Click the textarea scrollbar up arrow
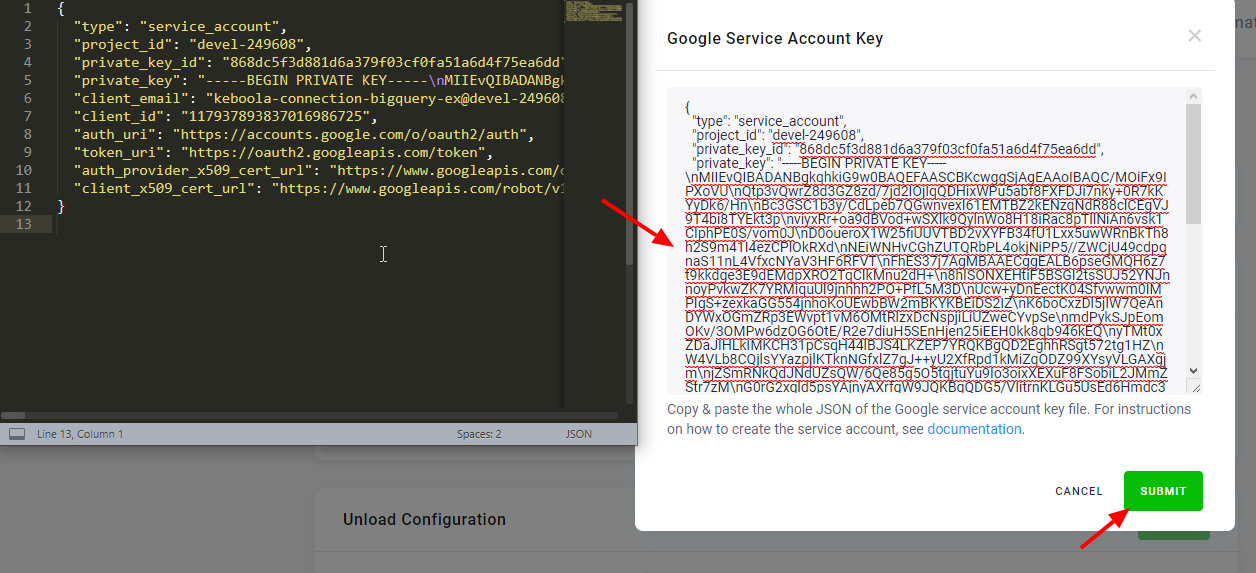Image resolution: width=1256 pixels, height=573 pixels. 1194,96
